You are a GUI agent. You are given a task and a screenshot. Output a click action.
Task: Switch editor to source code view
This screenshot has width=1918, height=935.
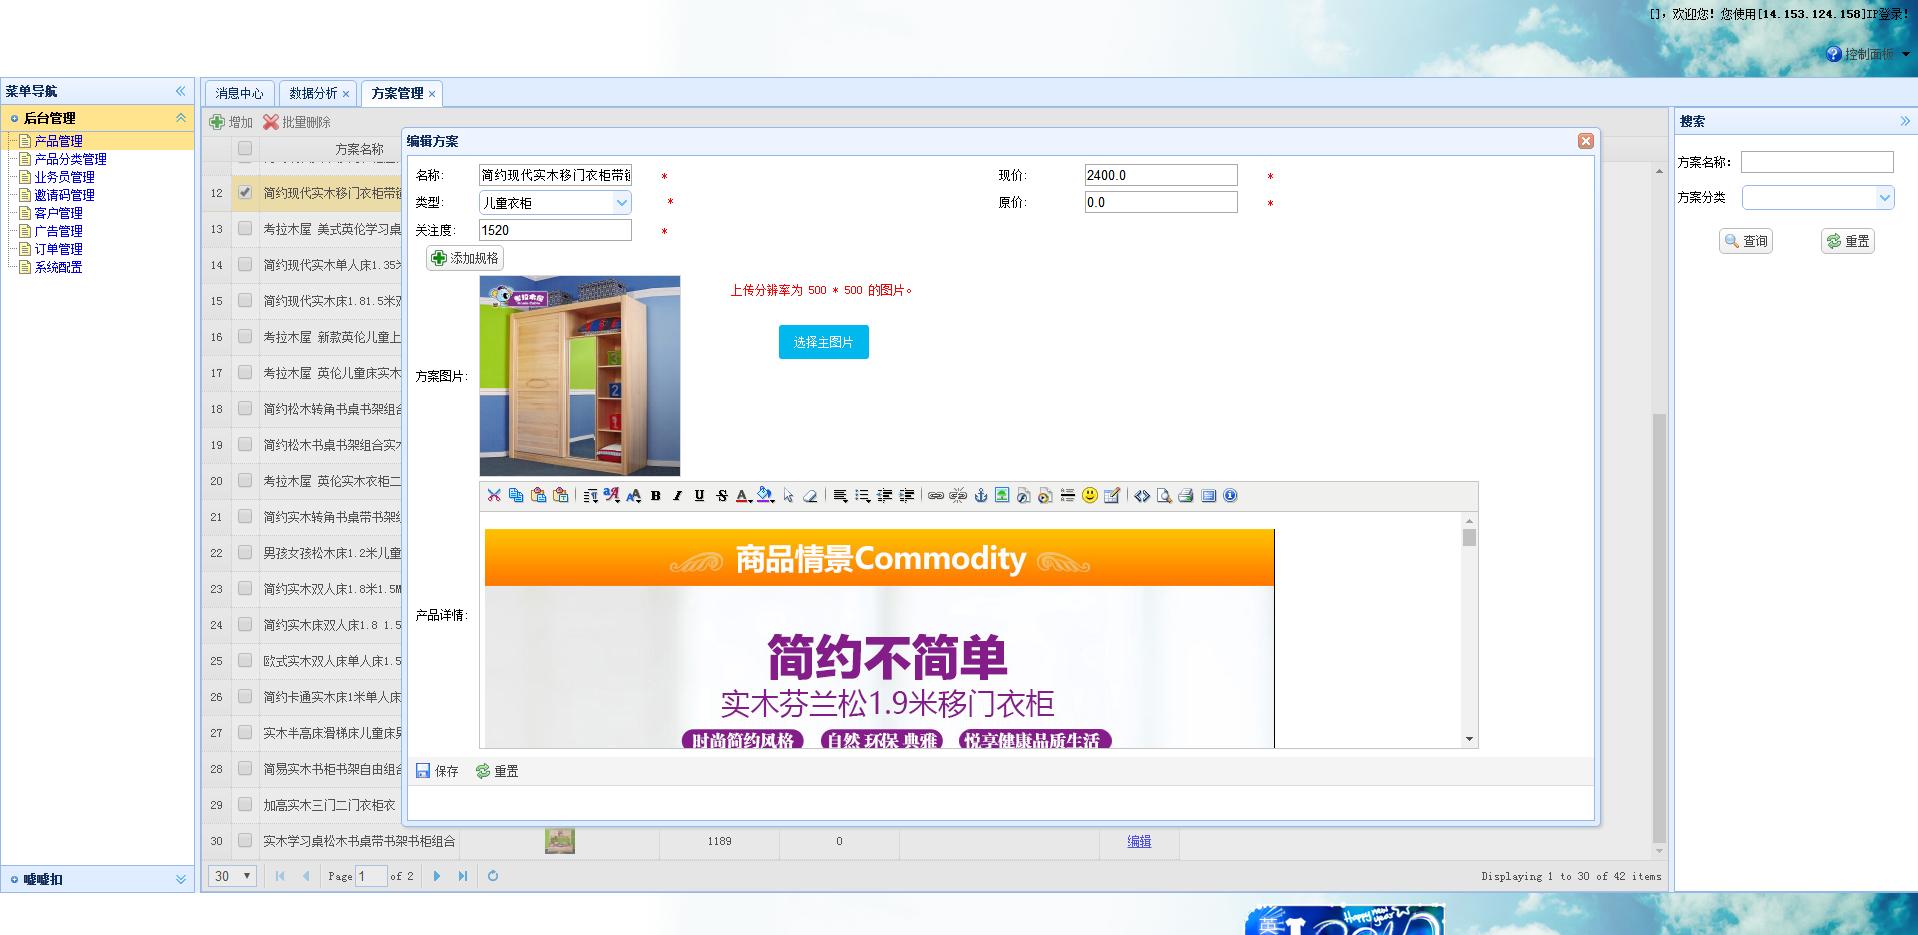(1142, 495)
